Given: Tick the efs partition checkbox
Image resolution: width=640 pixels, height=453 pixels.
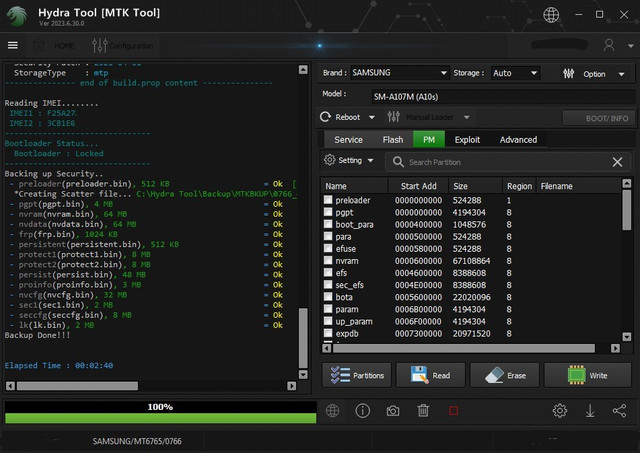Looking at the screenshot, I should click(x=328, y=272).
